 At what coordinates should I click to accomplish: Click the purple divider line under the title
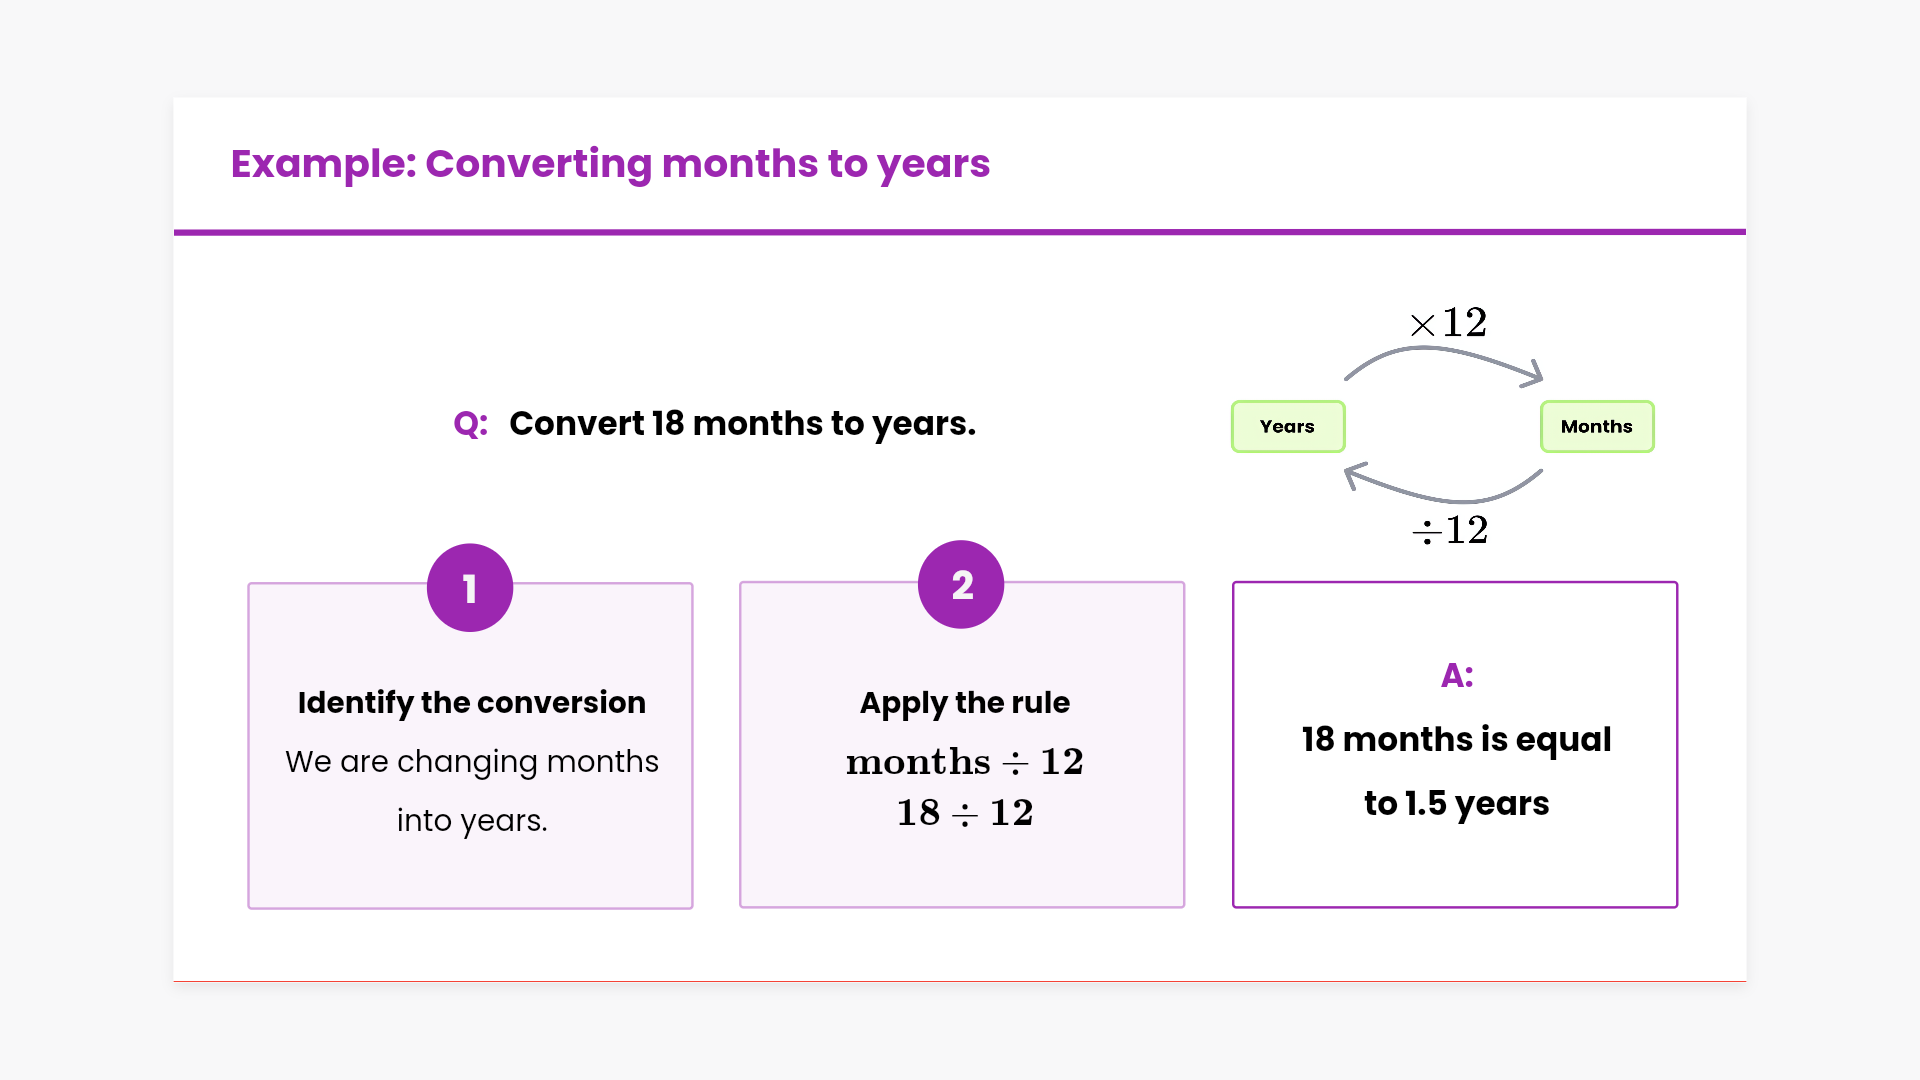pos(960,232)
